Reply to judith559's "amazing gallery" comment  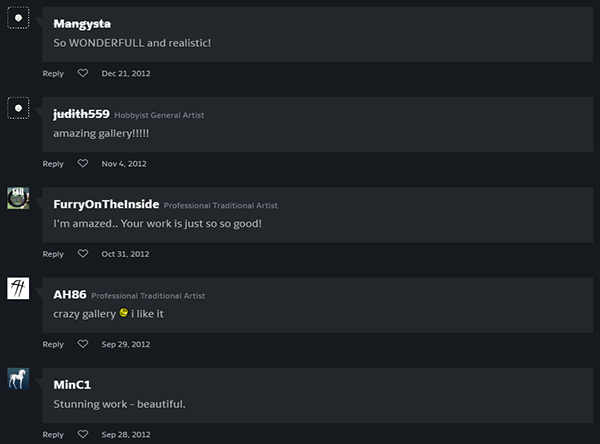coord(53,164)
